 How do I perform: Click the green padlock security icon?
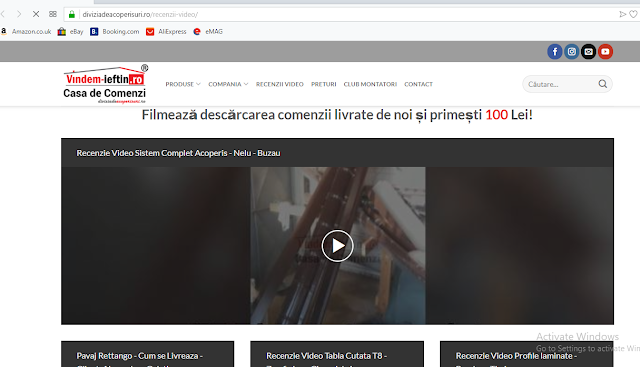tap(72, 14)
